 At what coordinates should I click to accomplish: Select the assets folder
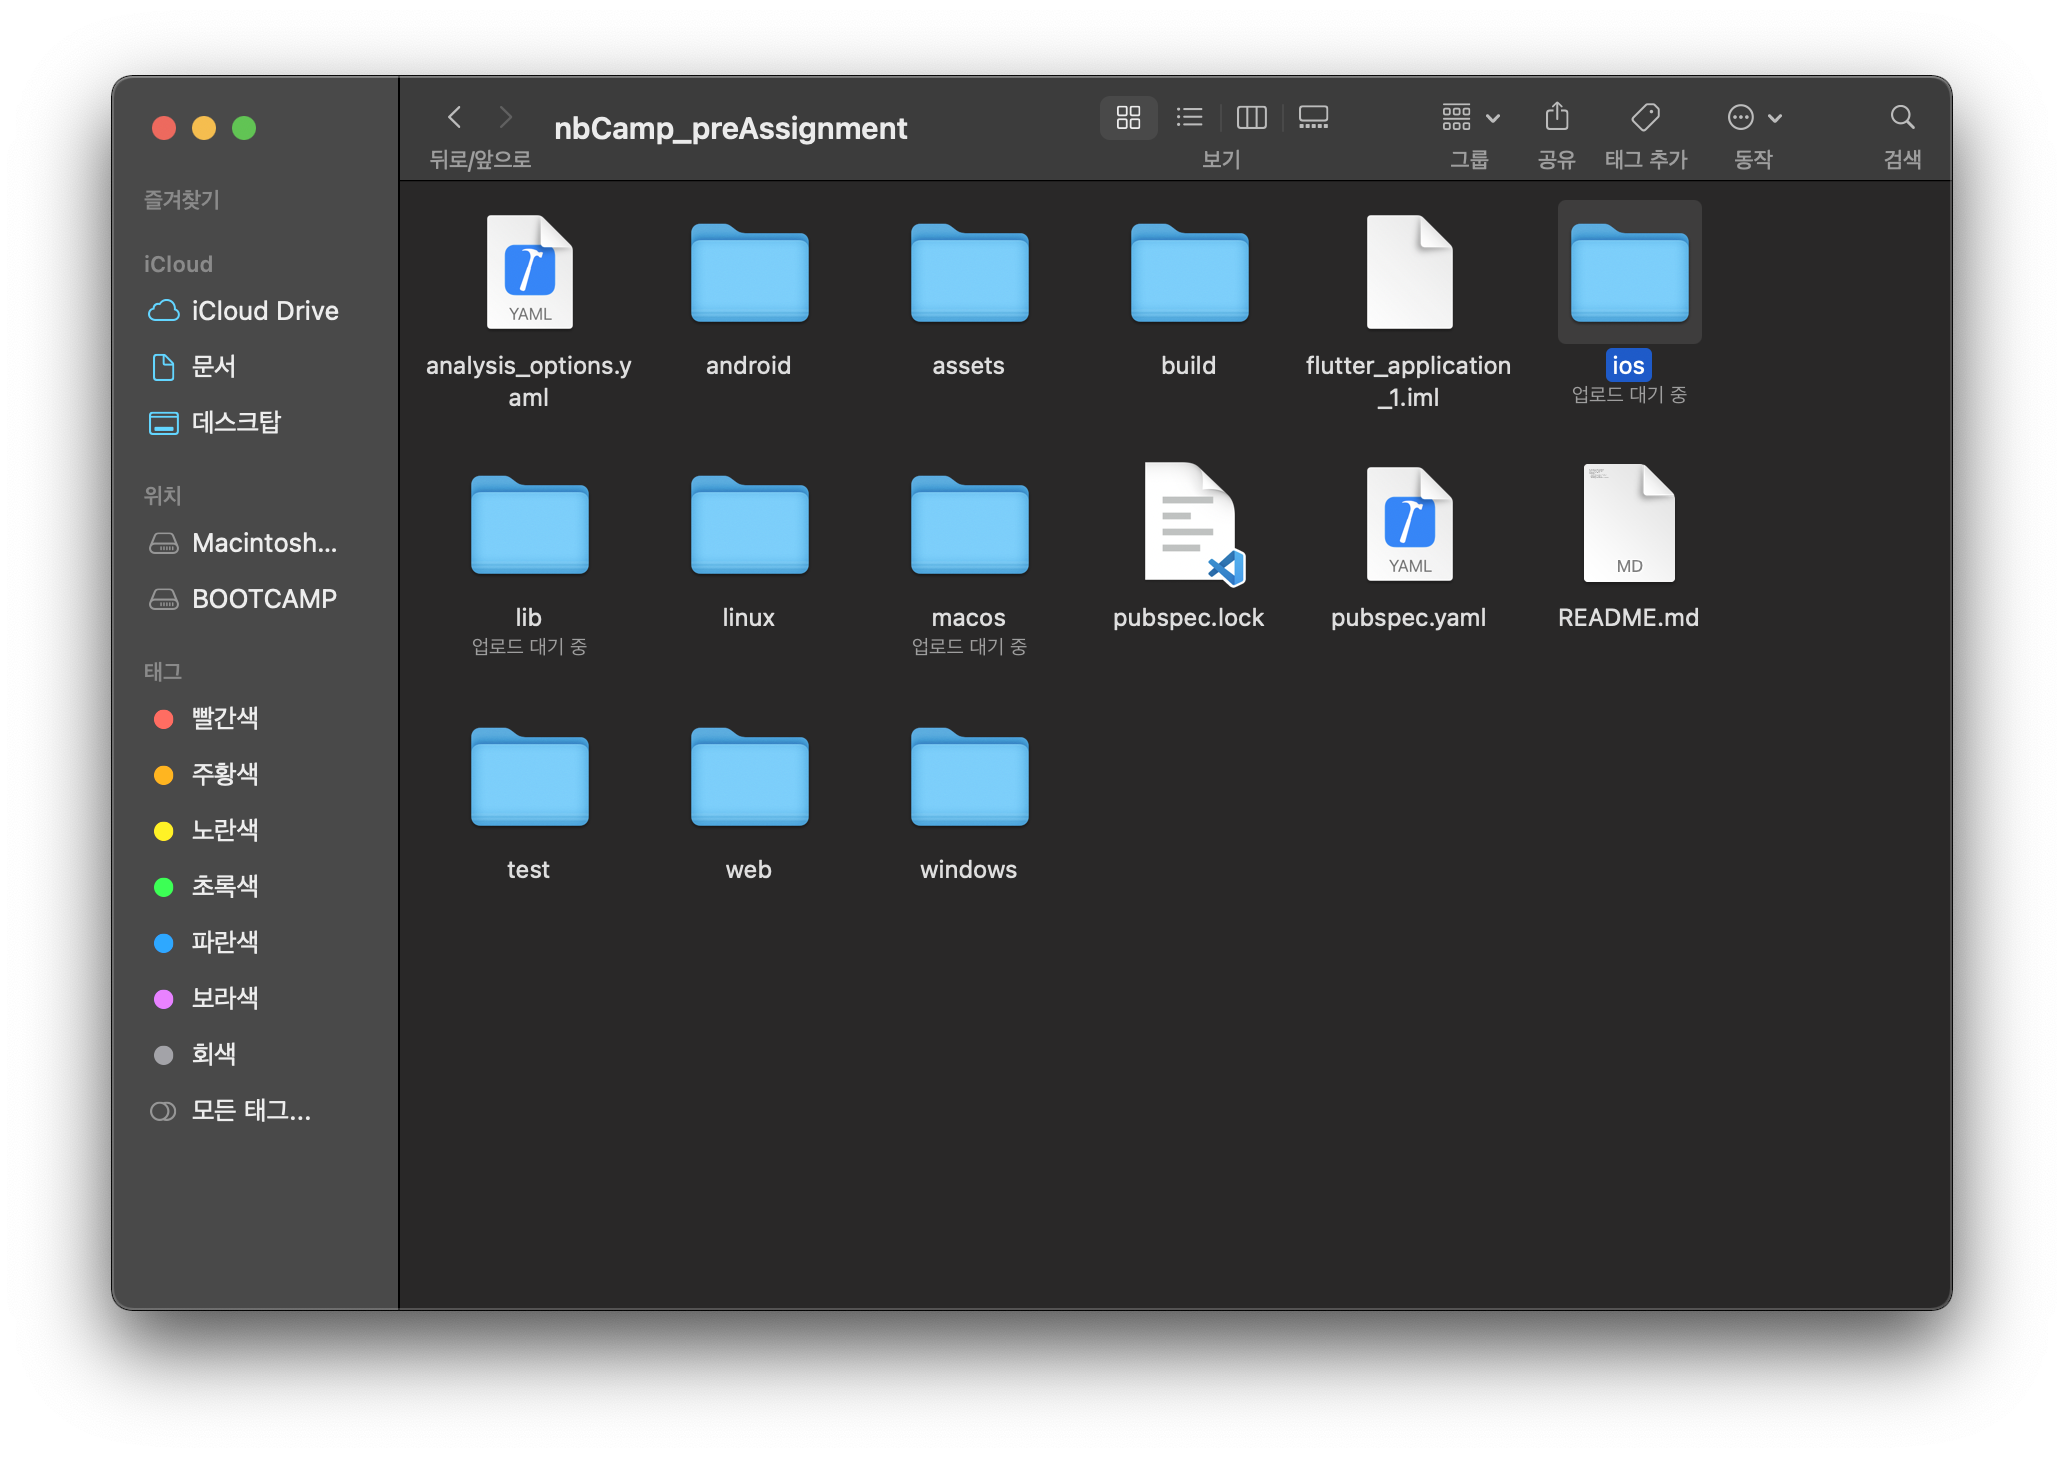click(969, 272)
